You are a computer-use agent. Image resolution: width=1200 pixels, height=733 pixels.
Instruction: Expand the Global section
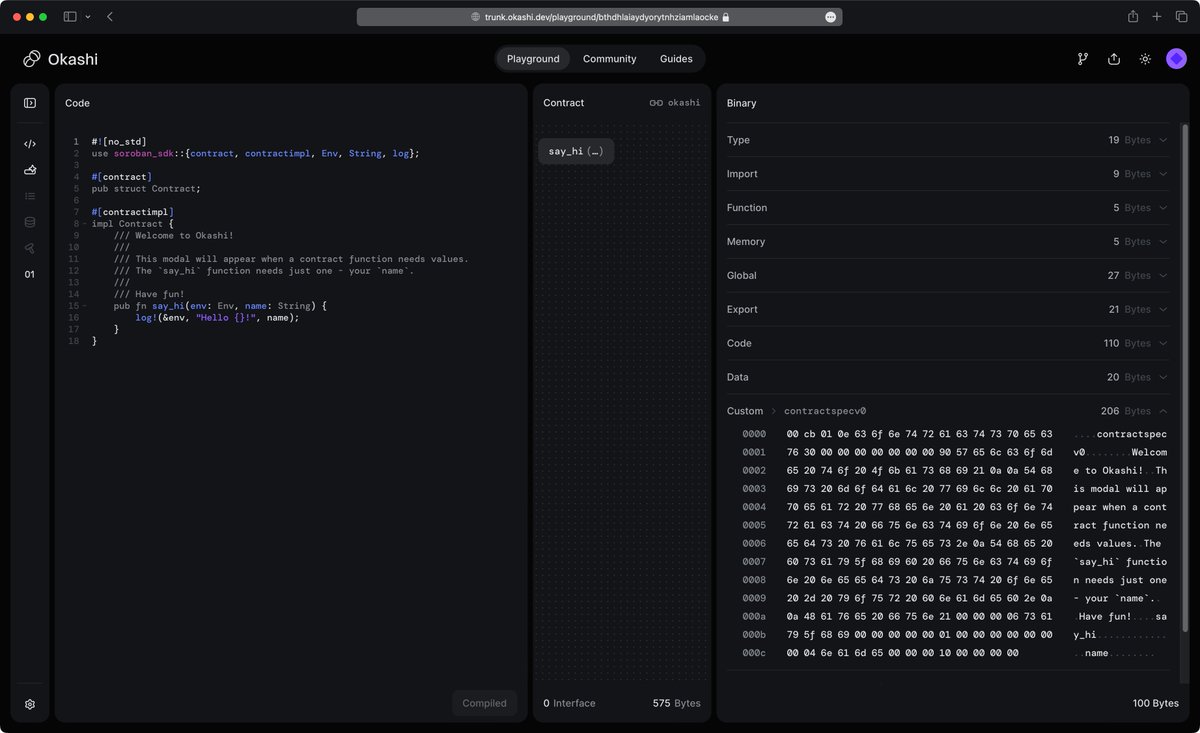click(x=947, y=276)
